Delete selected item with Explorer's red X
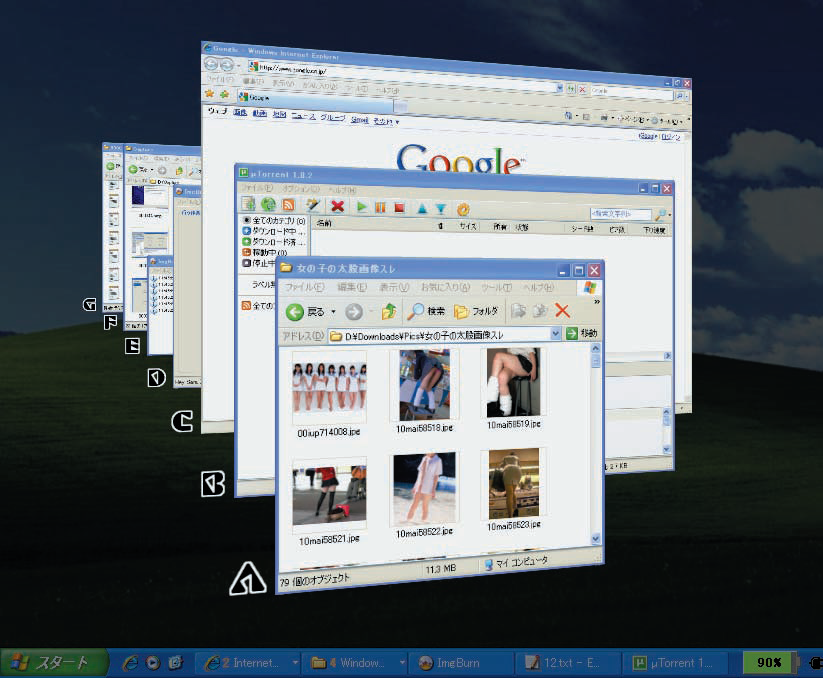Viewport: 823px width, 678px height. (x=562, y=310)
